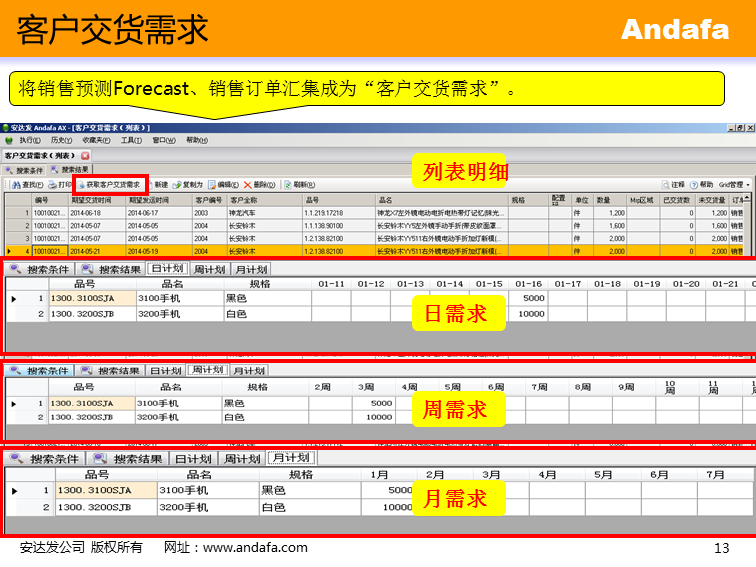The width and height of the screenshot is (756, 567).
Task: Click the 复制为 (Copy as) icon
Action: coord(177,185)
